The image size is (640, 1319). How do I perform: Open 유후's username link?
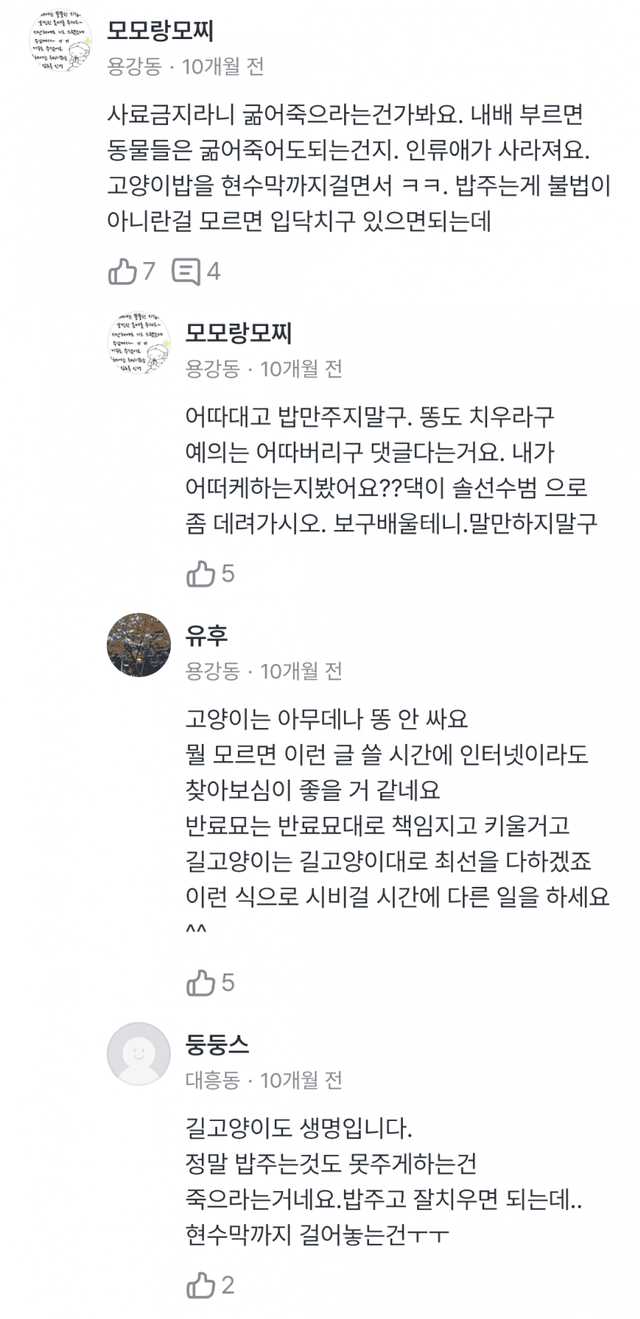pyautogui.click(x=207, y=634)
